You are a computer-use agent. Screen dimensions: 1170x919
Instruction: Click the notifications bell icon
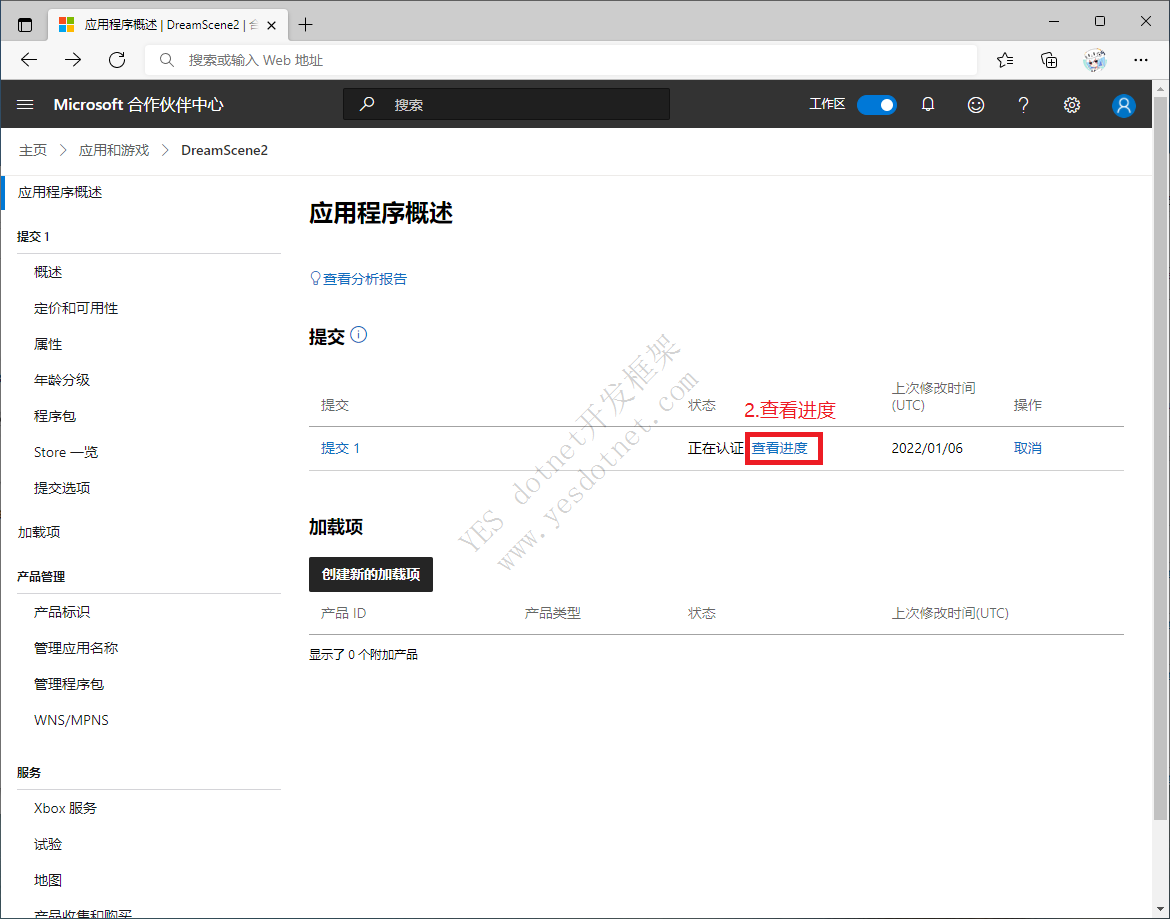pos(927,105)
